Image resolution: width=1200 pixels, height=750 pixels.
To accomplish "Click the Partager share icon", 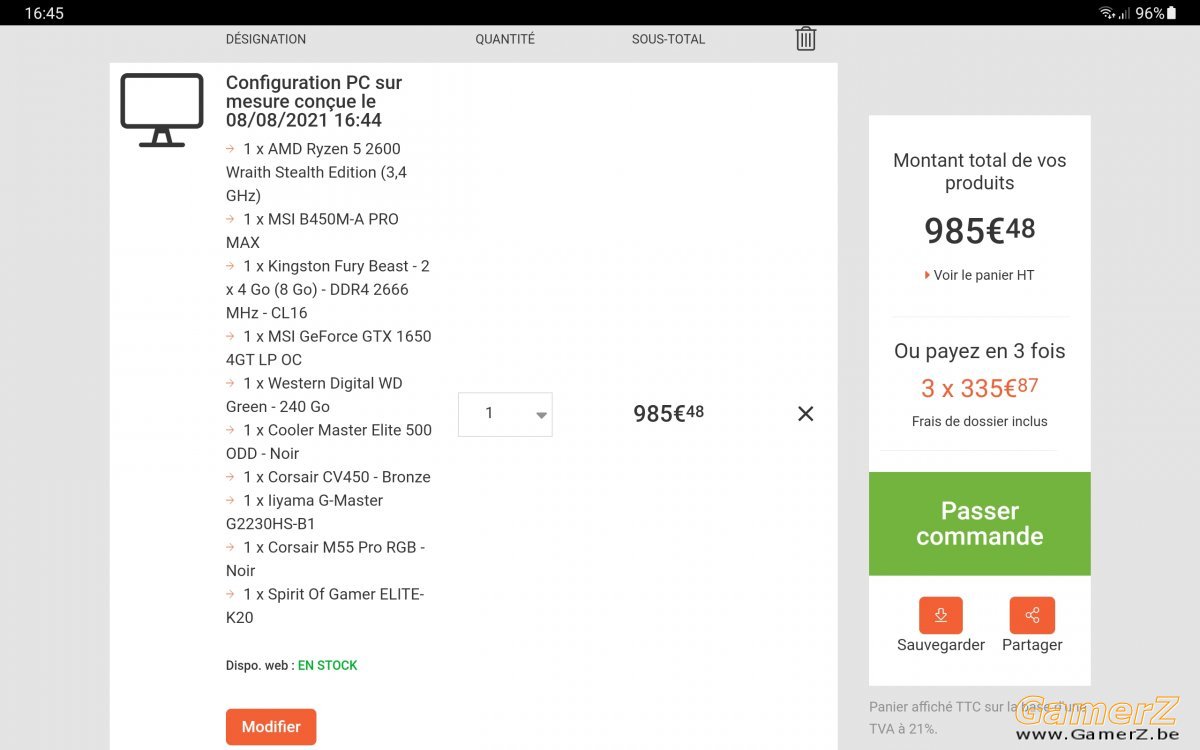I will click(x=1032, y=615).
